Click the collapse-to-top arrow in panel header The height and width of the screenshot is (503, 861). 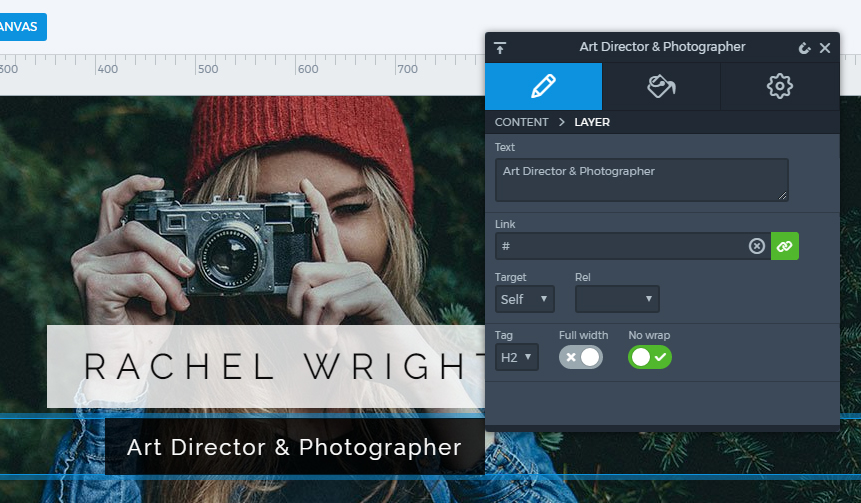click(500, 48)
